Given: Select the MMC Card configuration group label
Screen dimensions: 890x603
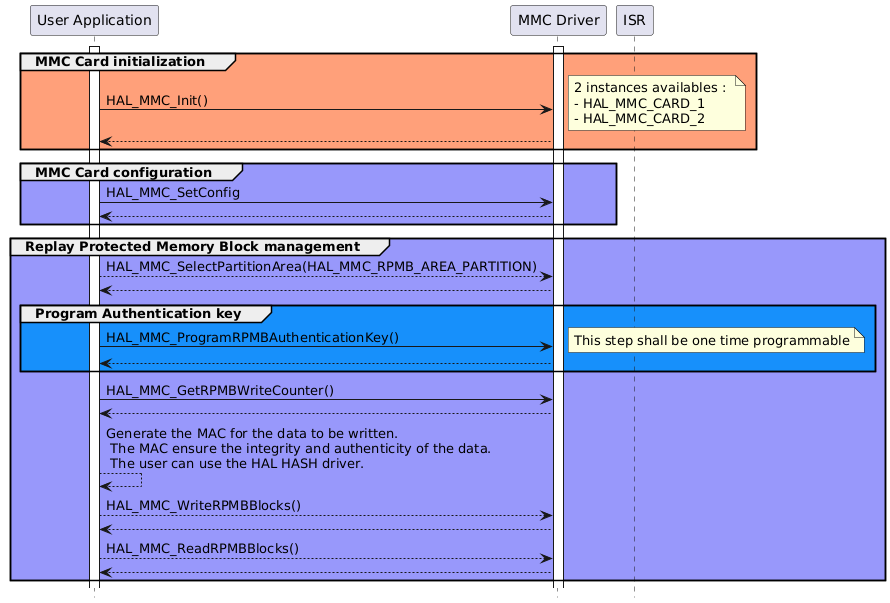Looking at the screenshot, I should [123, 172].
